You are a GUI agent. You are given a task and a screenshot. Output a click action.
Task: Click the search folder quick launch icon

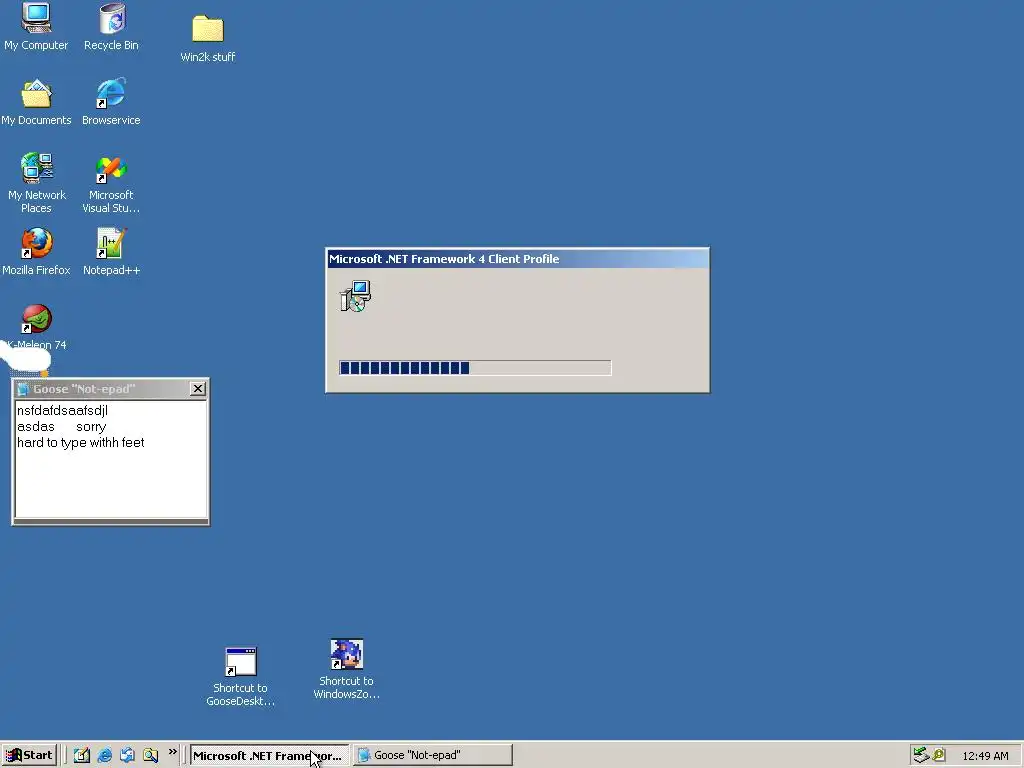click(x=151, y=755)
